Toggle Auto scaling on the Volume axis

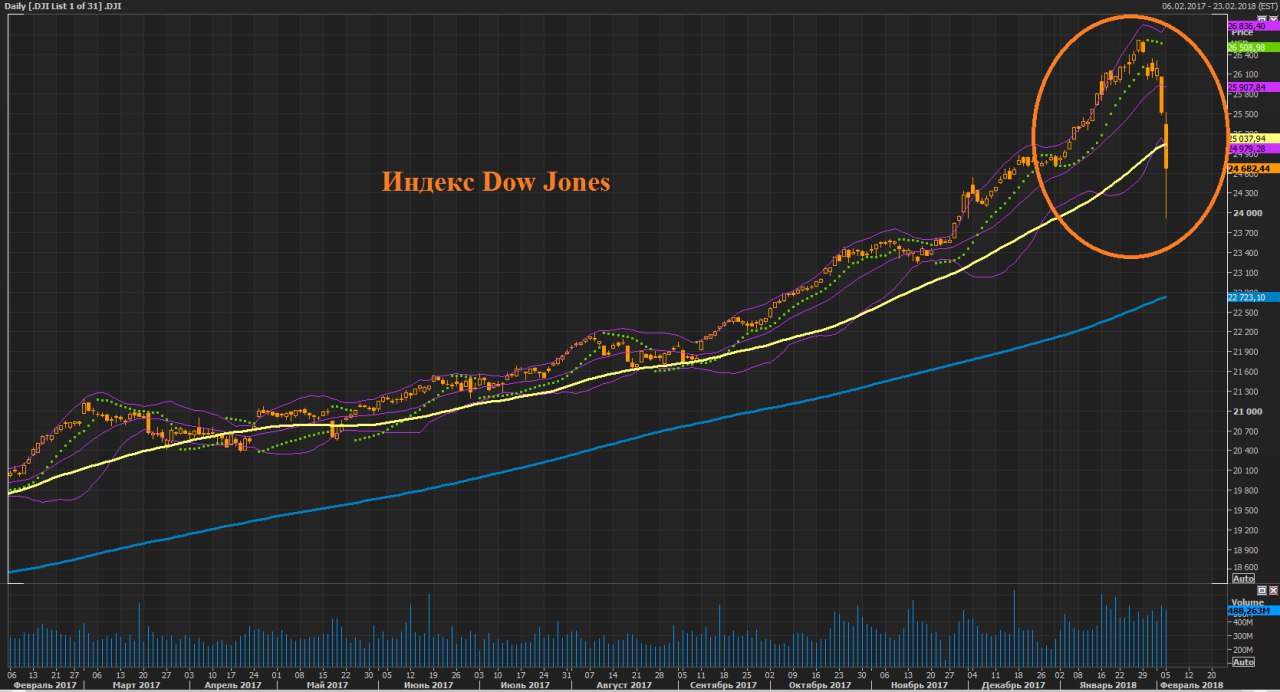[x=1243, y=662]
